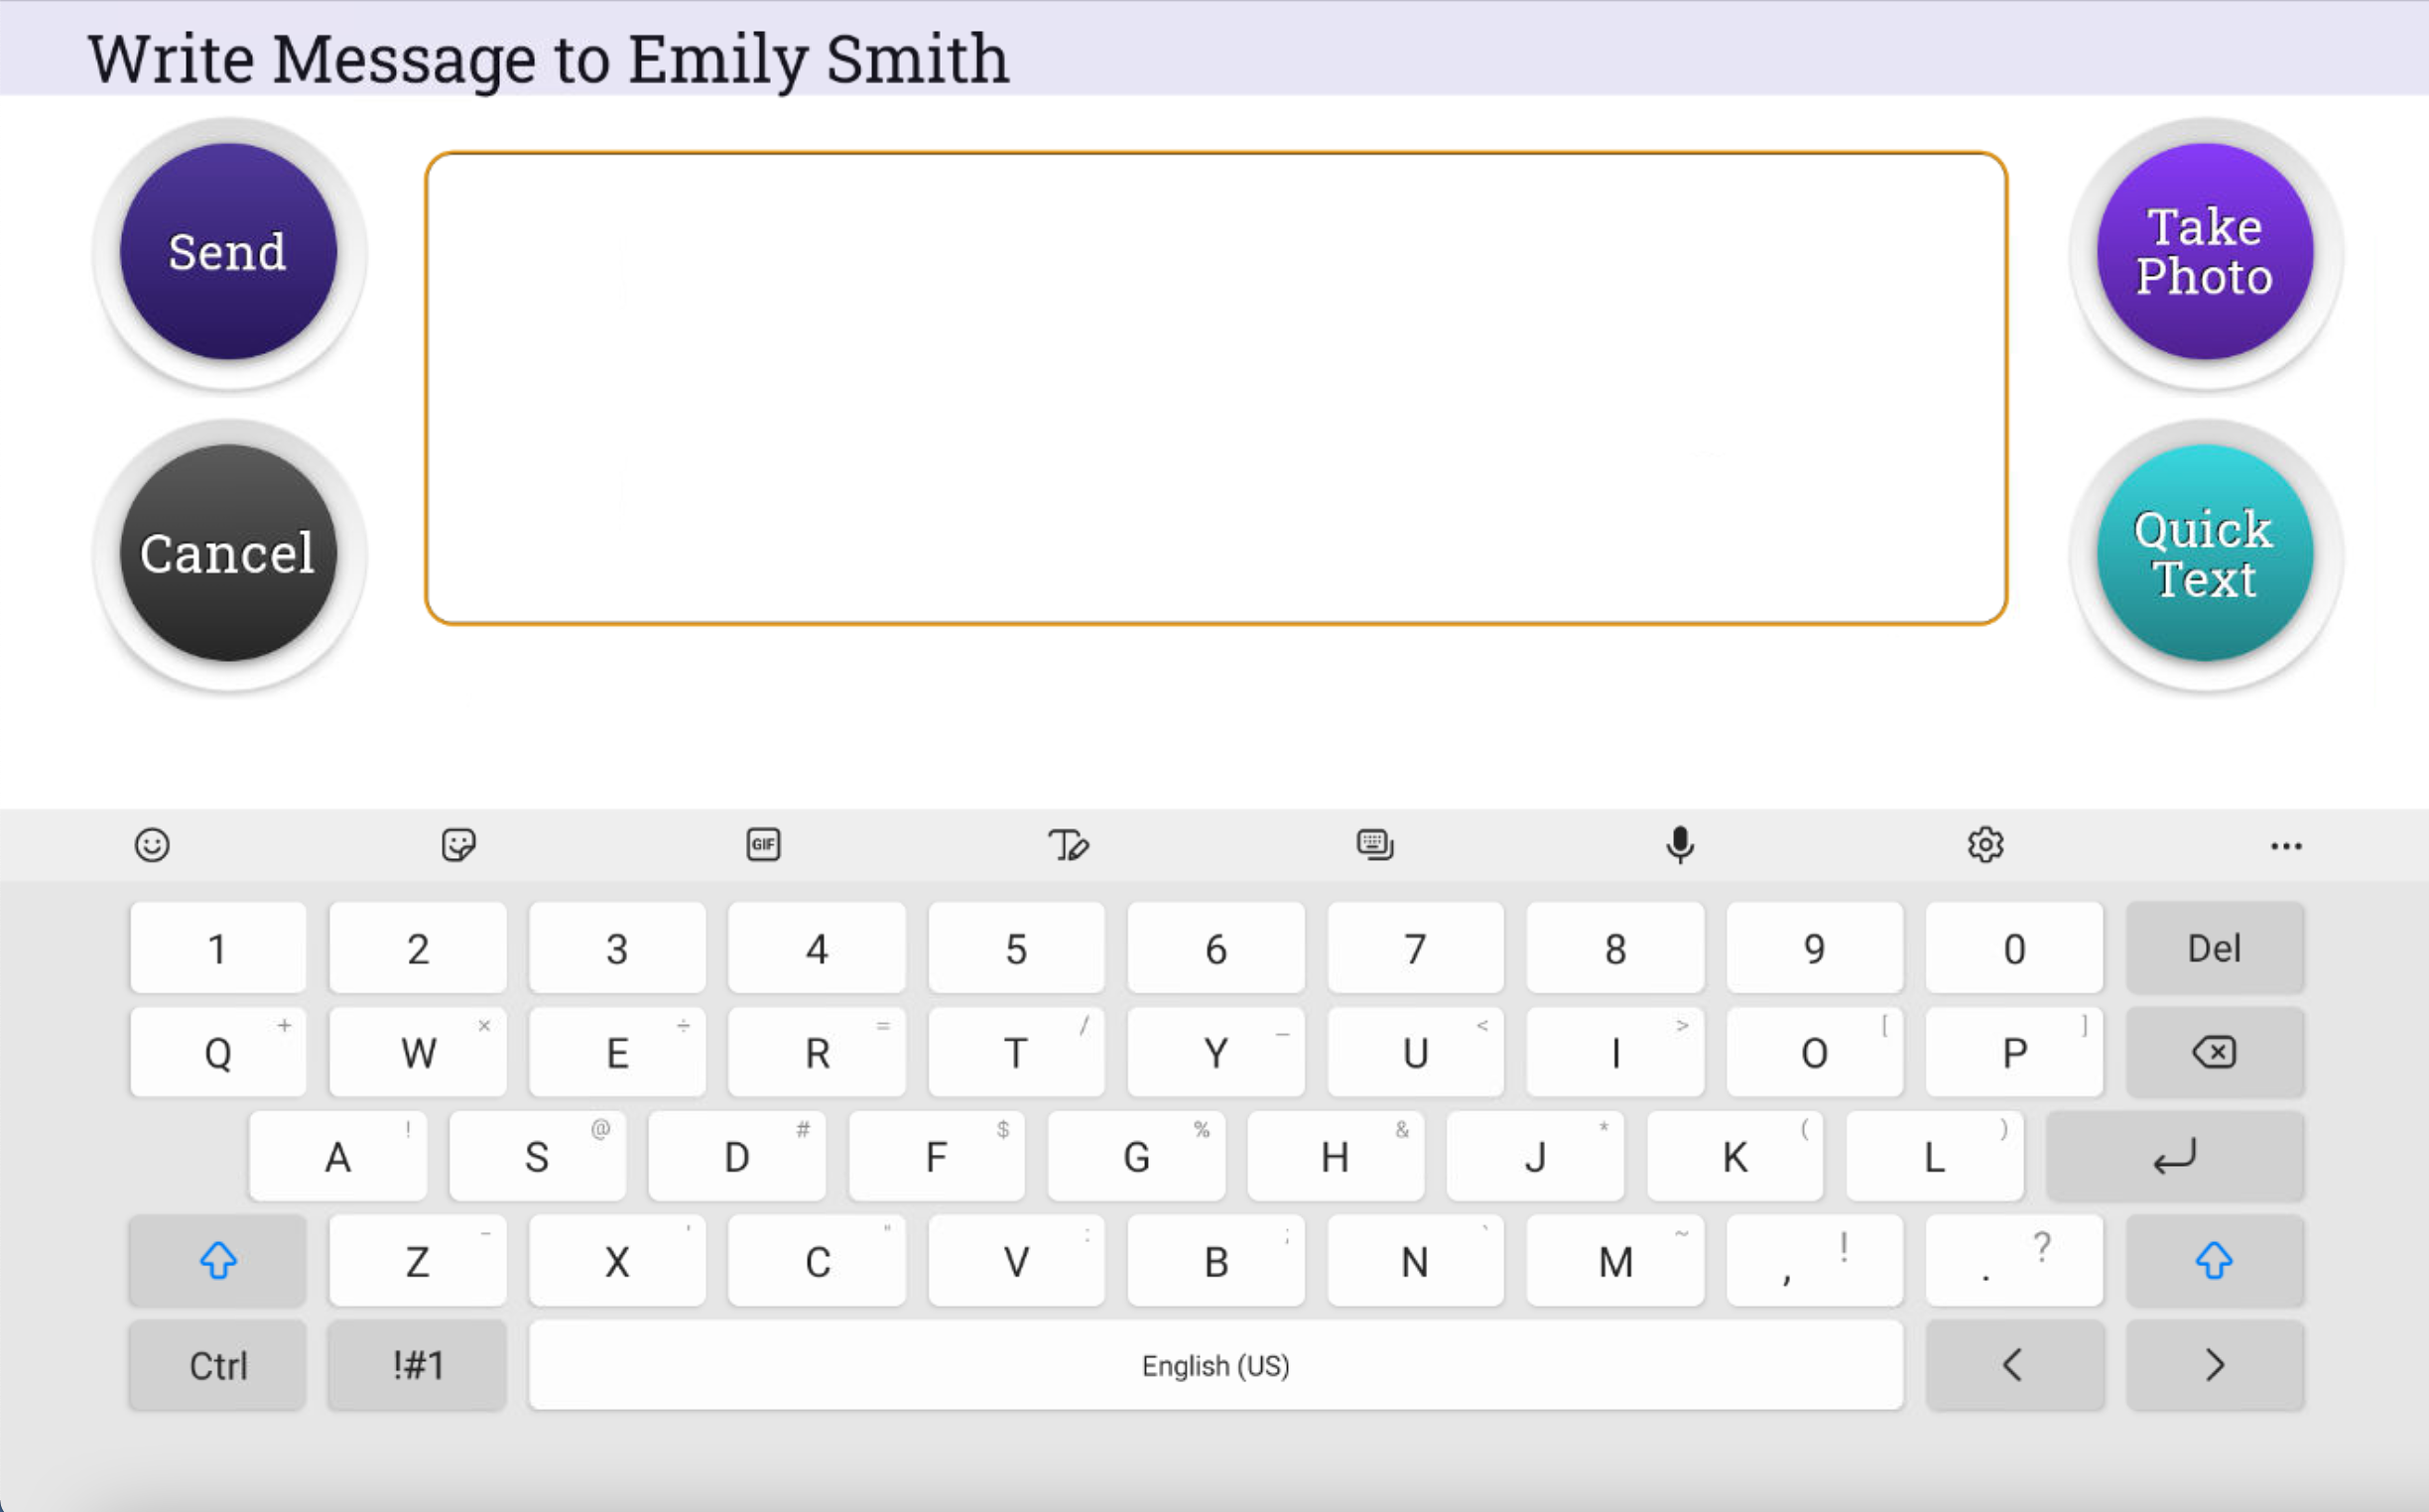Open the English (US) language selector

click(x=1215, y=1365)
